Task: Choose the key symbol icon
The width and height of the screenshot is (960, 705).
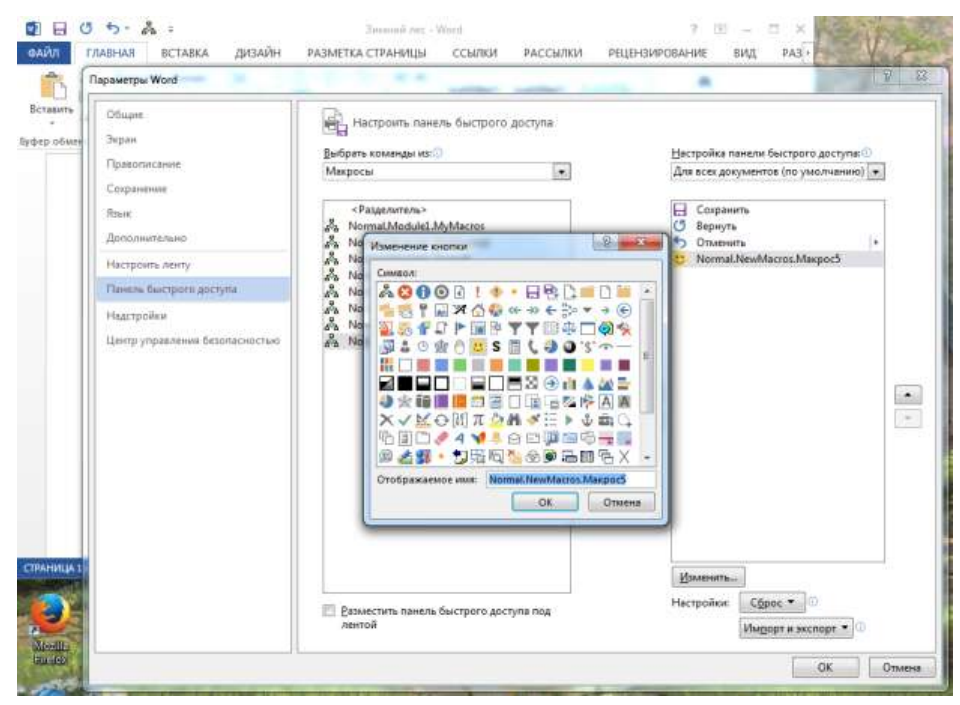Action: [423, 309]
